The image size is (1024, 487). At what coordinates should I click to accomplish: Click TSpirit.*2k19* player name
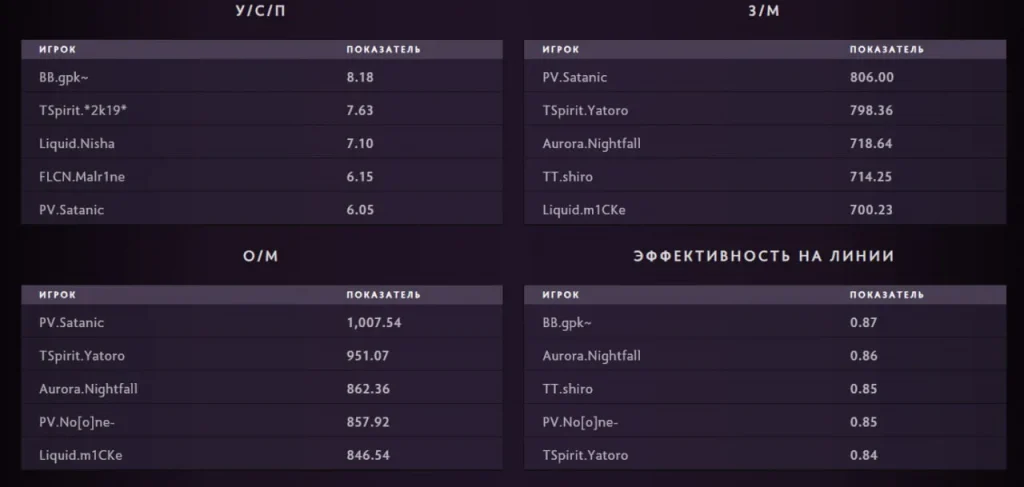pos(83,110)
